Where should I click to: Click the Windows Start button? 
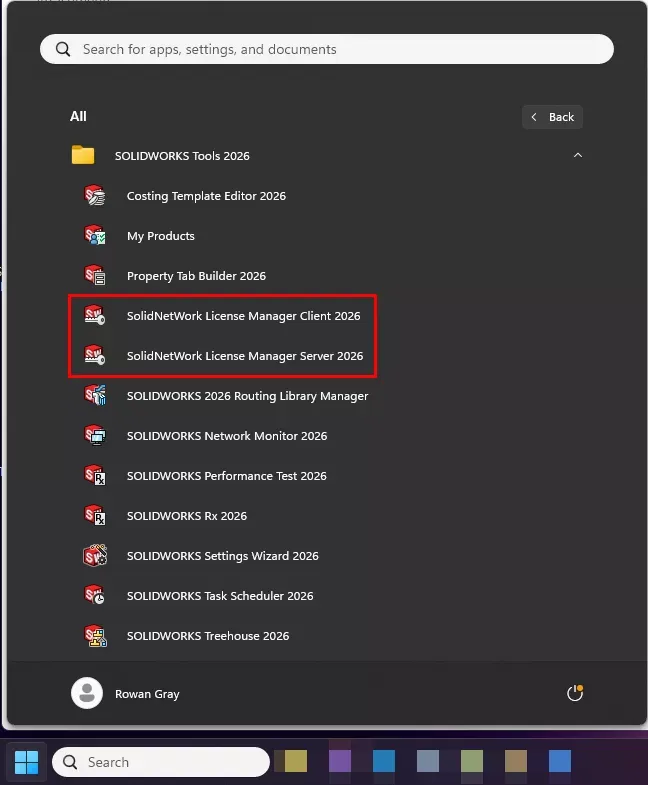tap(27, 763)
